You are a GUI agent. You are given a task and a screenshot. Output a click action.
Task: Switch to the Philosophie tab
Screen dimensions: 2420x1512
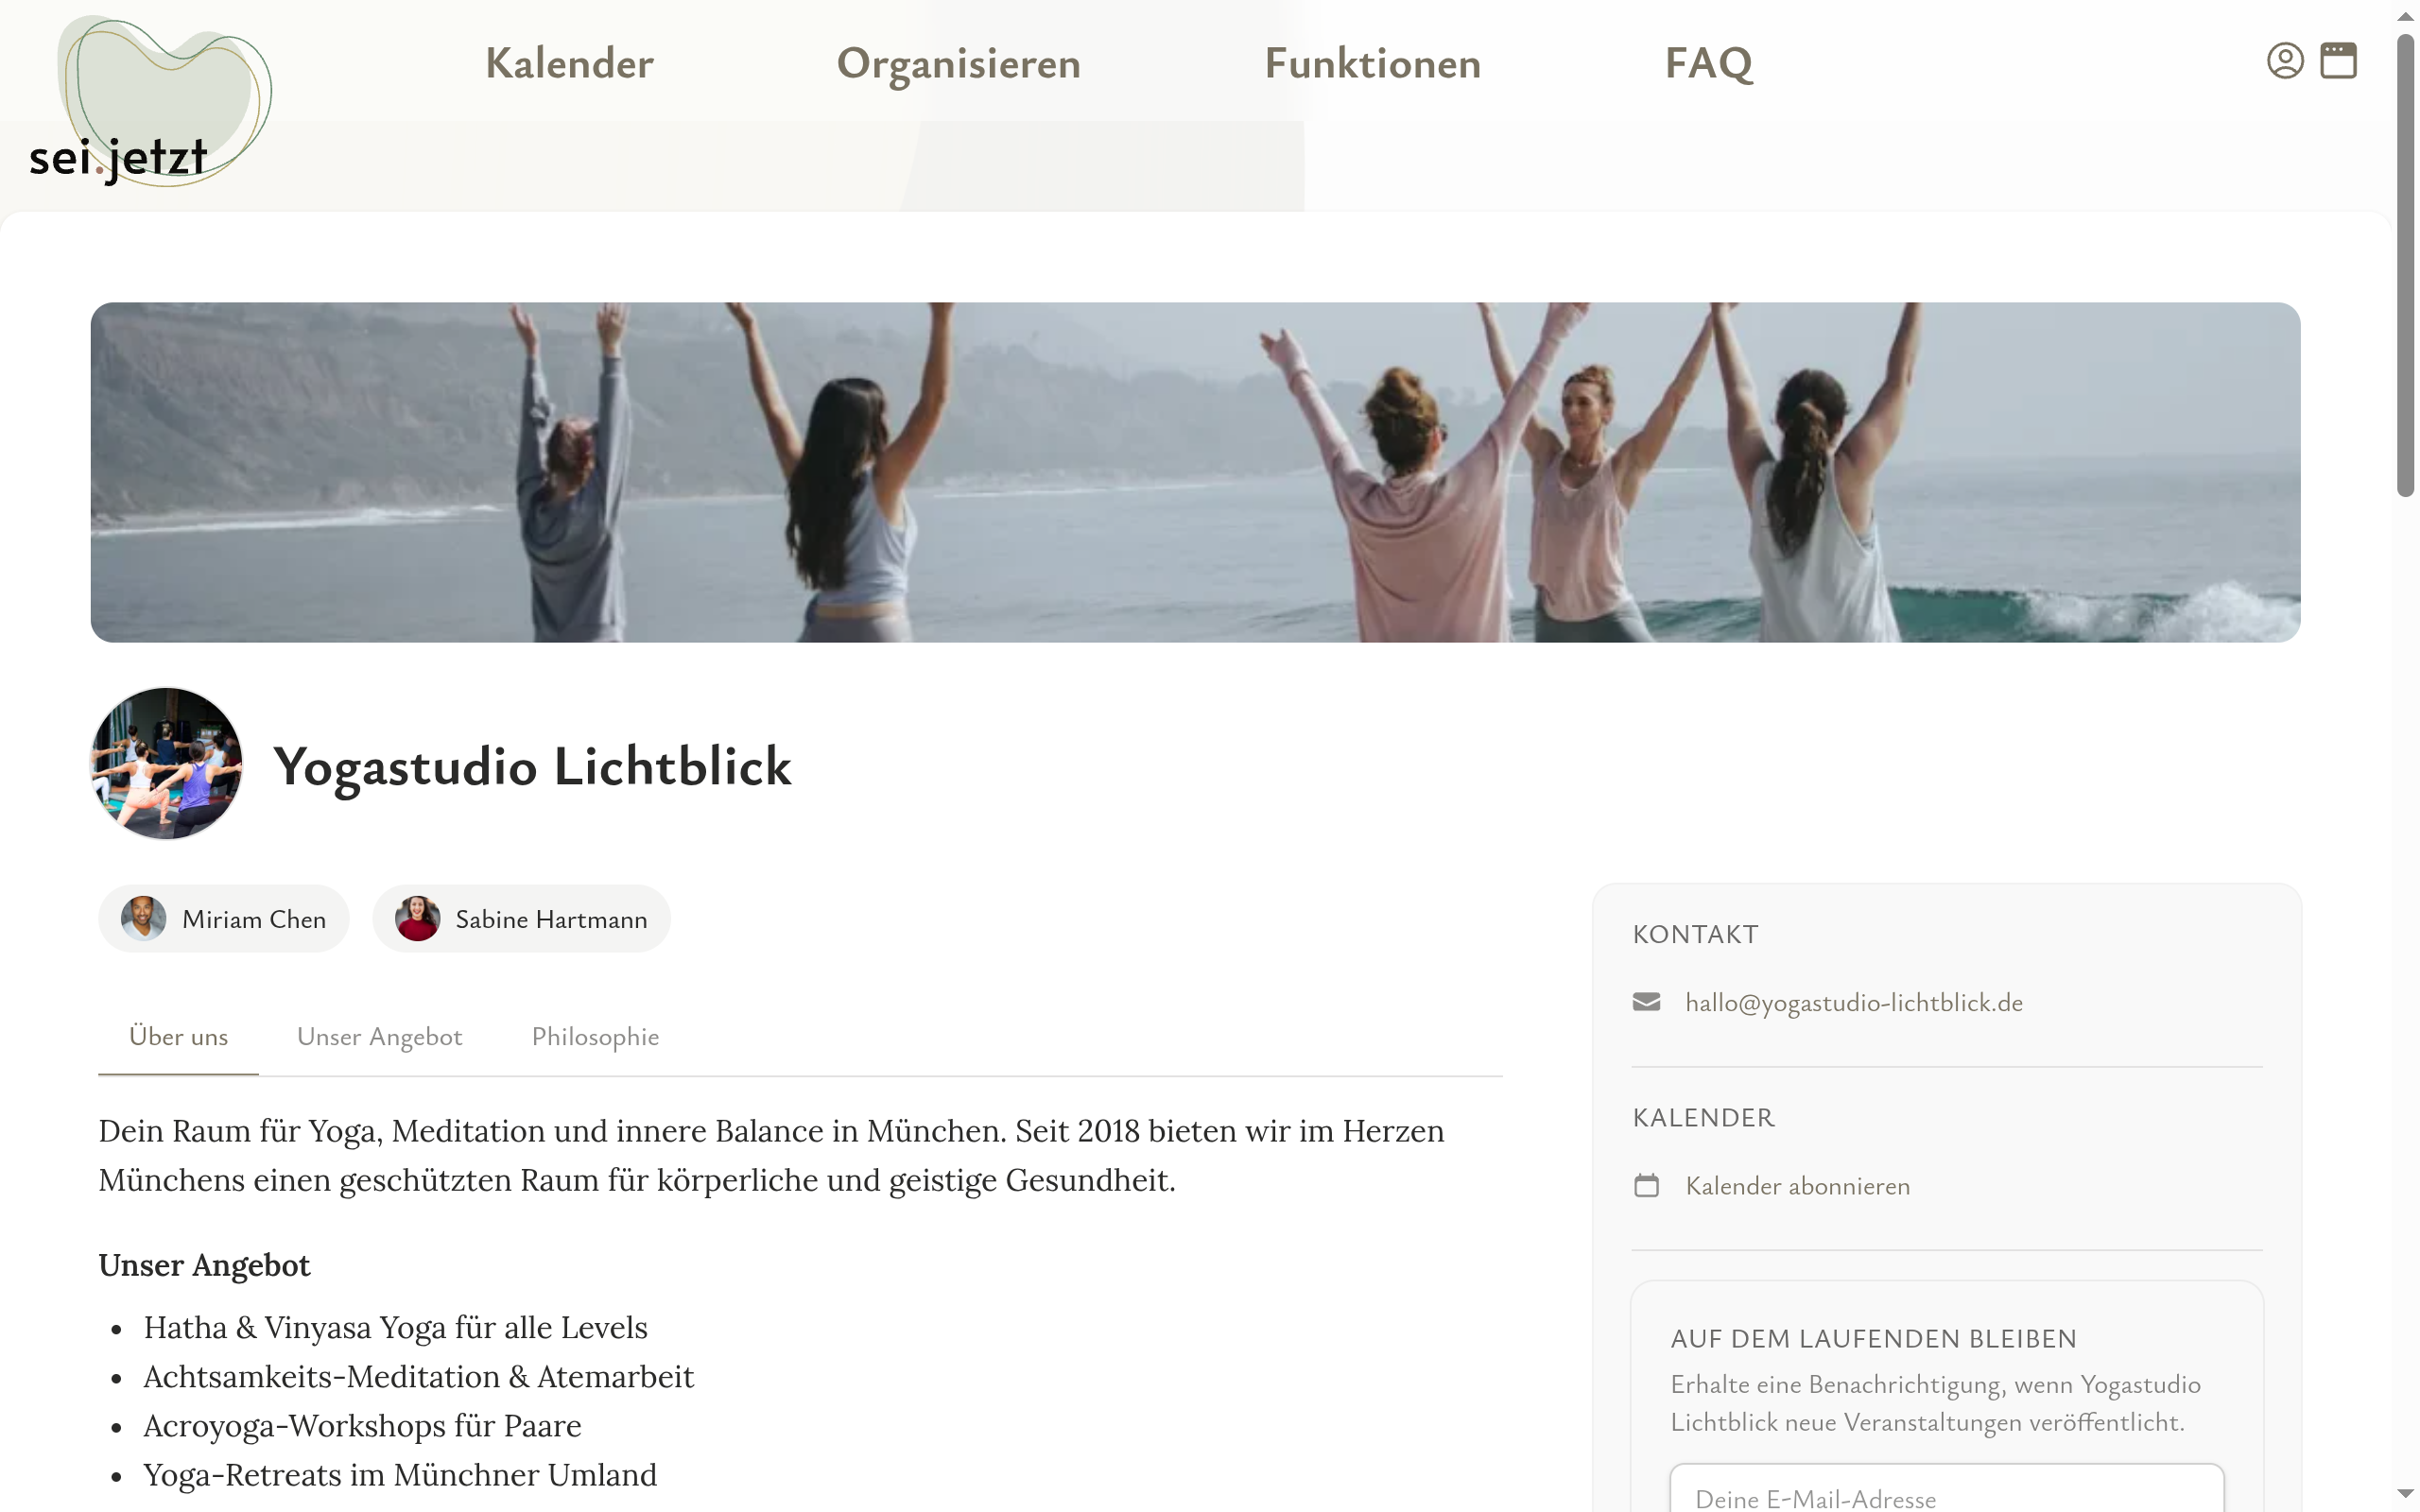tap(595, 1037)
